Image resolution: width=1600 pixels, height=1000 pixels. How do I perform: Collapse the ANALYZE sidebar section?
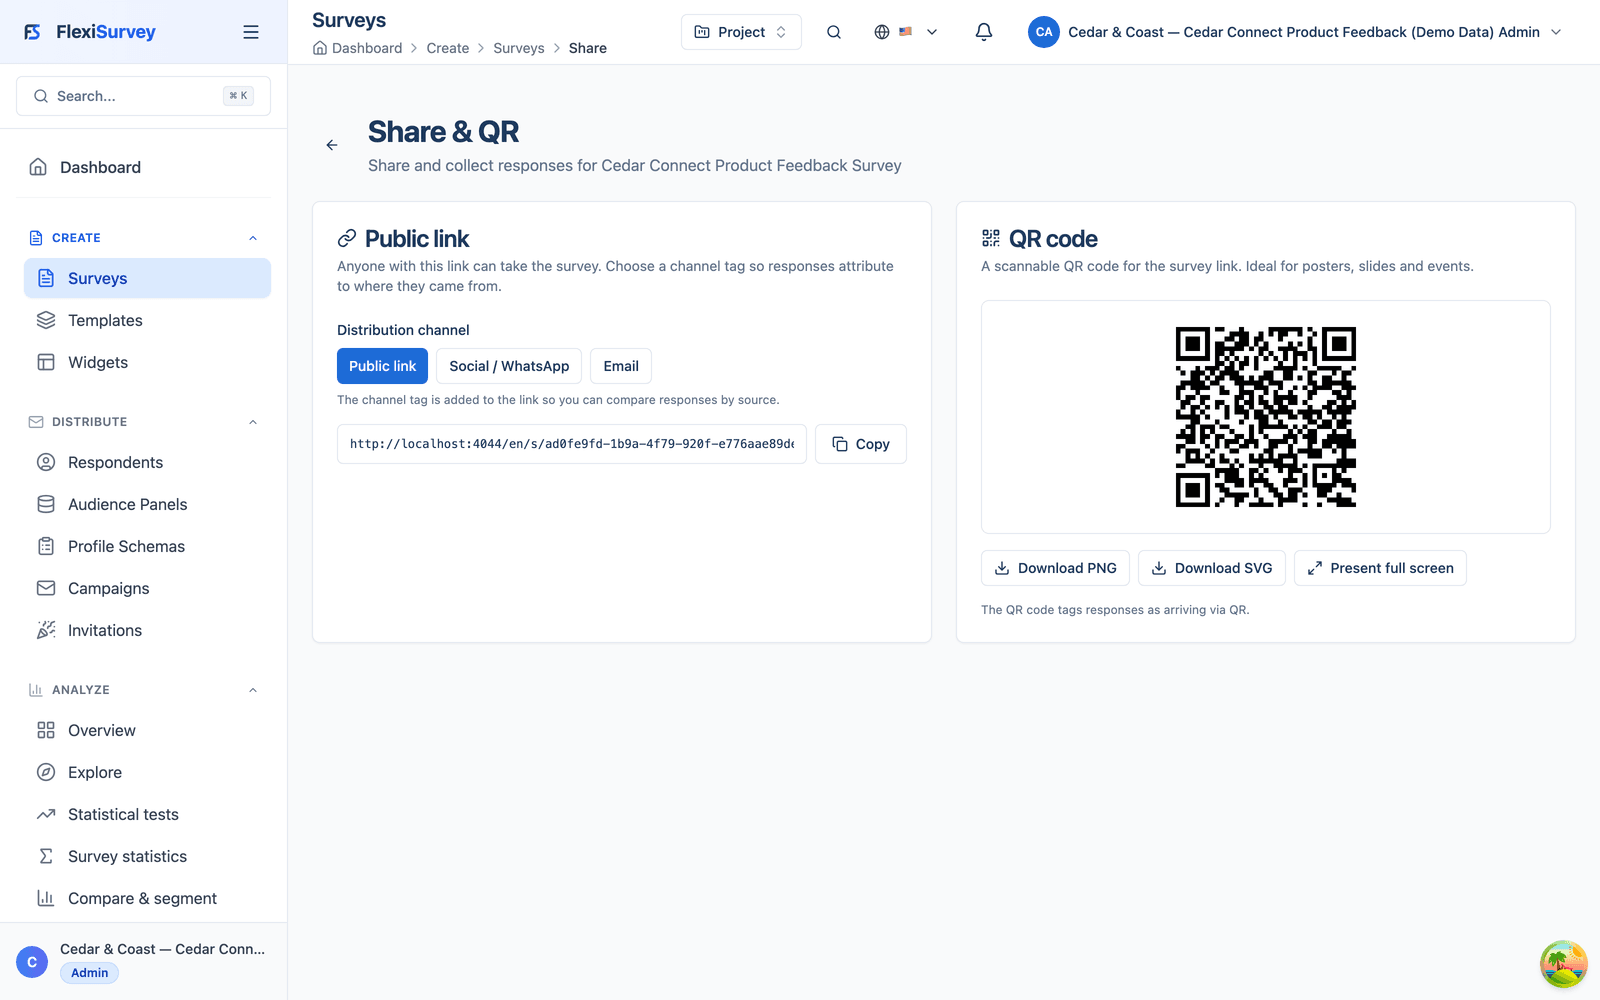coord(253,690)
